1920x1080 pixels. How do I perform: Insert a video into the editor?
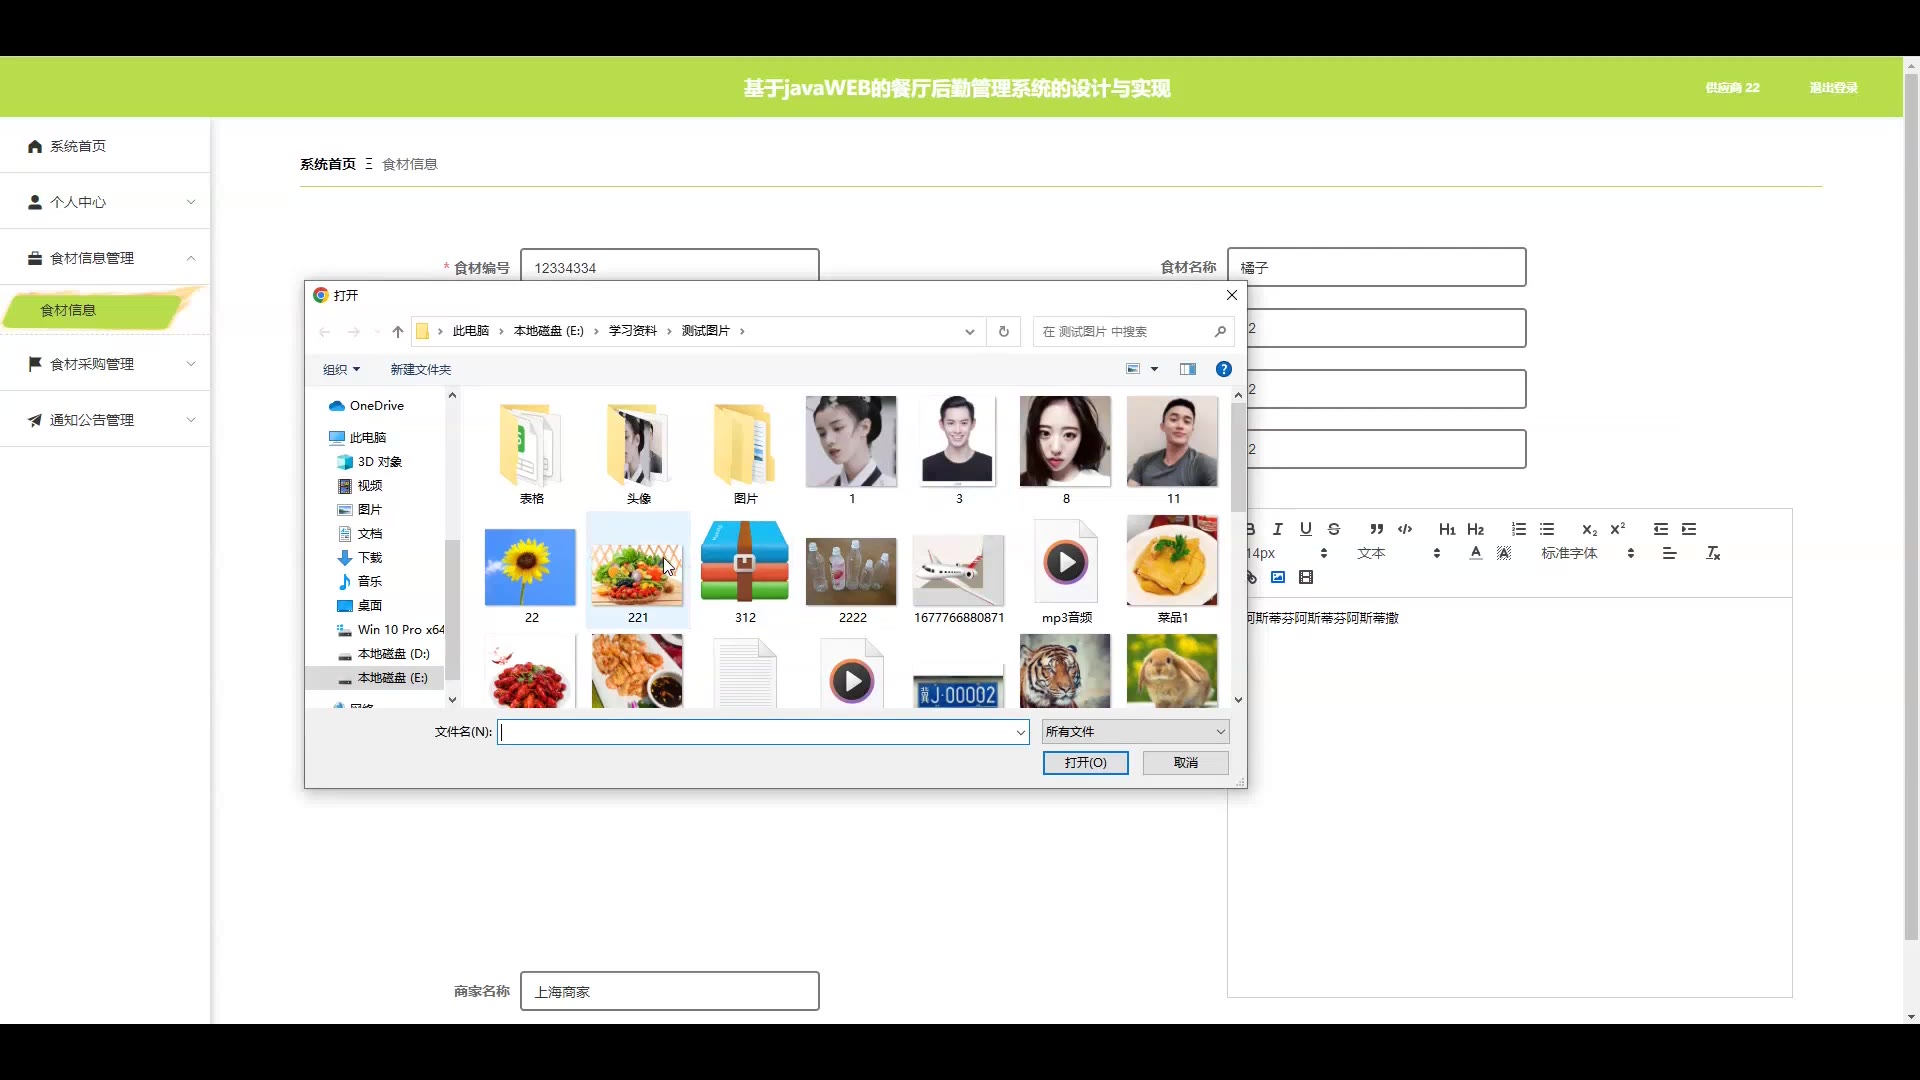point(1305,577)
